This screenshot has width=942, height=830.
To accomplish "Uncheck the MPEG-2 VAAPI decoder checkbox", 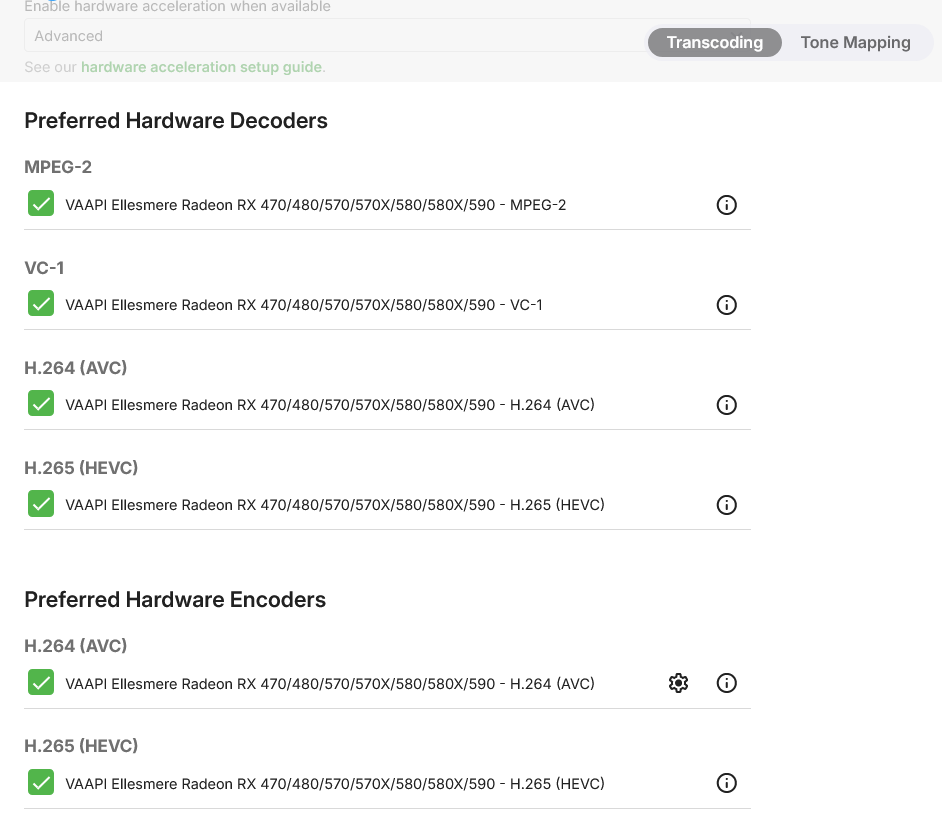I will coord(41,204).
